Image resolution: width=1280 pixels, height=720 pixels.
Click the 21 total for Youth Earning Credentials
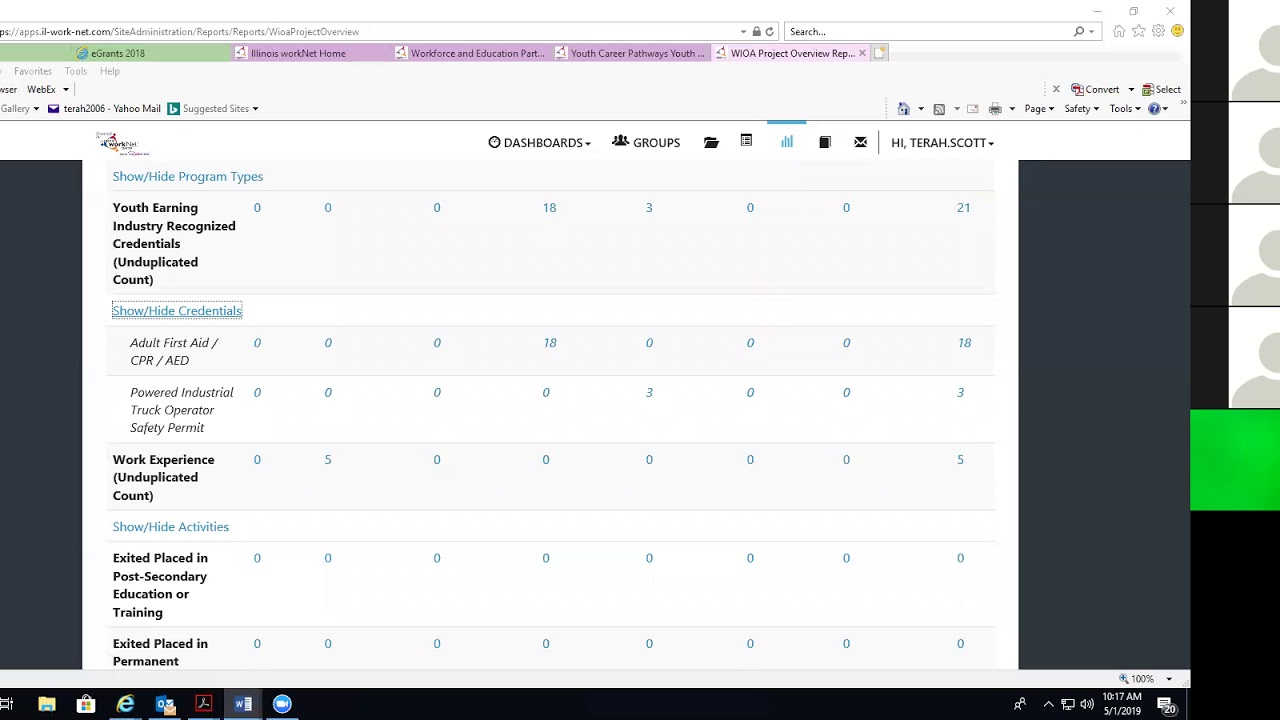click(963, 208)
